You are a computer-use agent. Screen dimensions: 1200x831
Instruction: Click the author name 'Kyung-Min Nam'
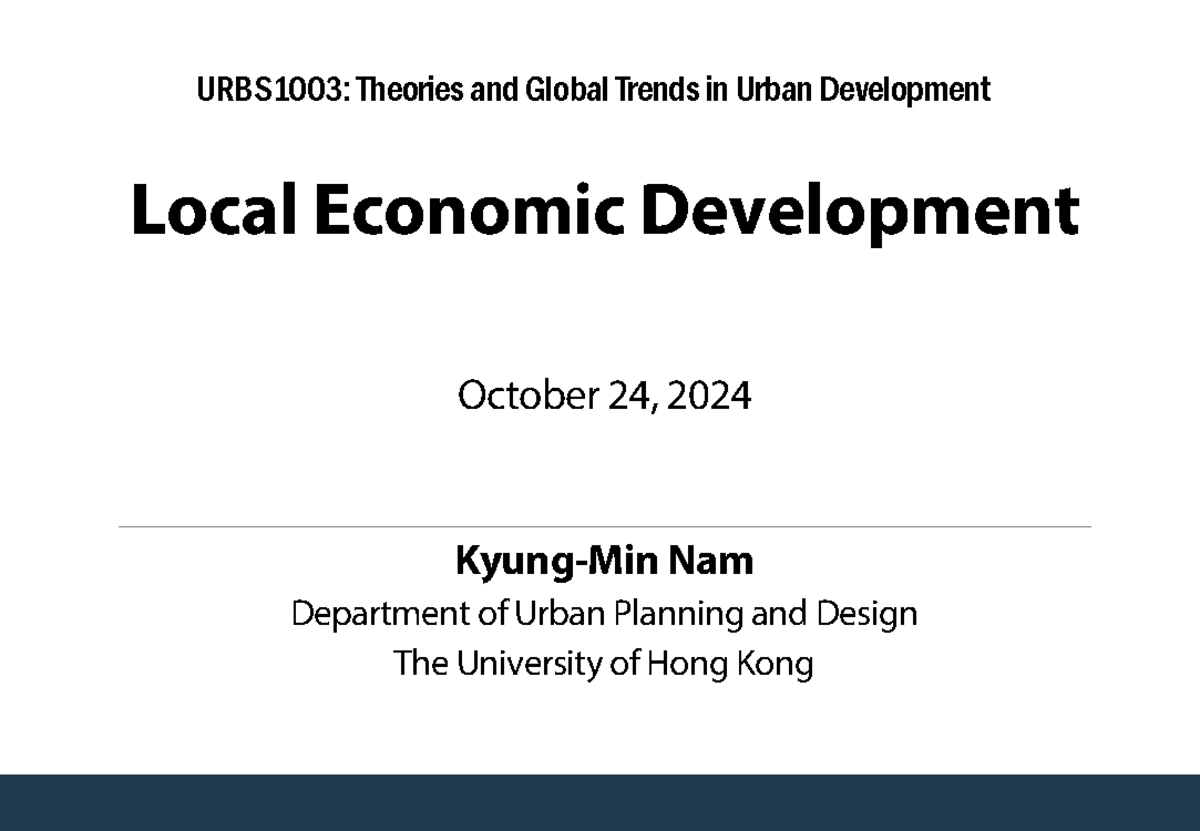click(604, 562)
